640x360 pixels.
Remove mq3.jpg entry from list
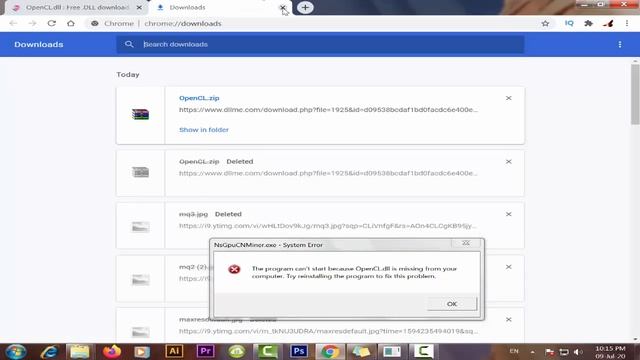coord(509,214)
